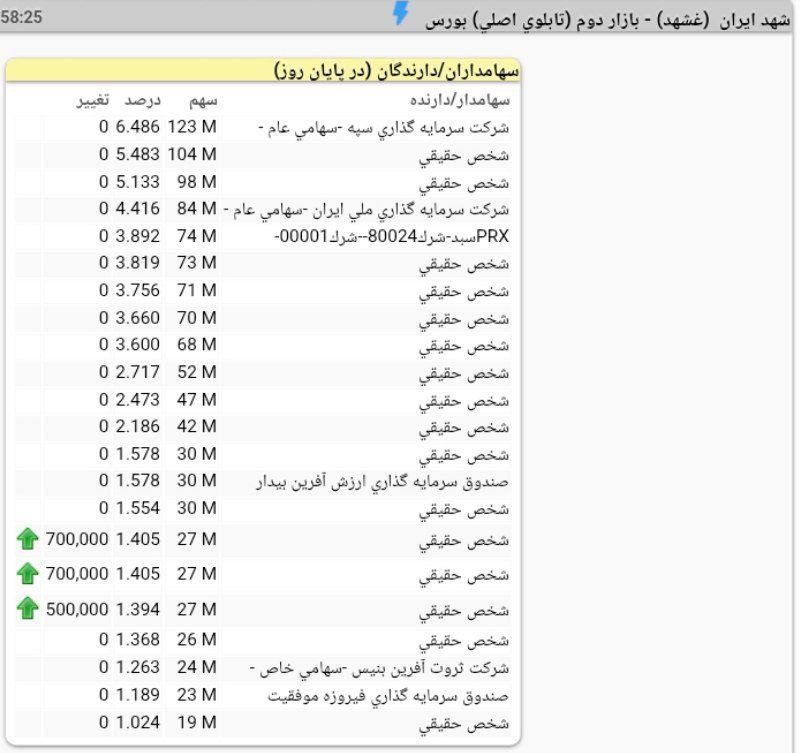Open شرکت سرمایه گذاری ملي ايران shareholder
The image size is (800, 753).
(x=368, y=209)
